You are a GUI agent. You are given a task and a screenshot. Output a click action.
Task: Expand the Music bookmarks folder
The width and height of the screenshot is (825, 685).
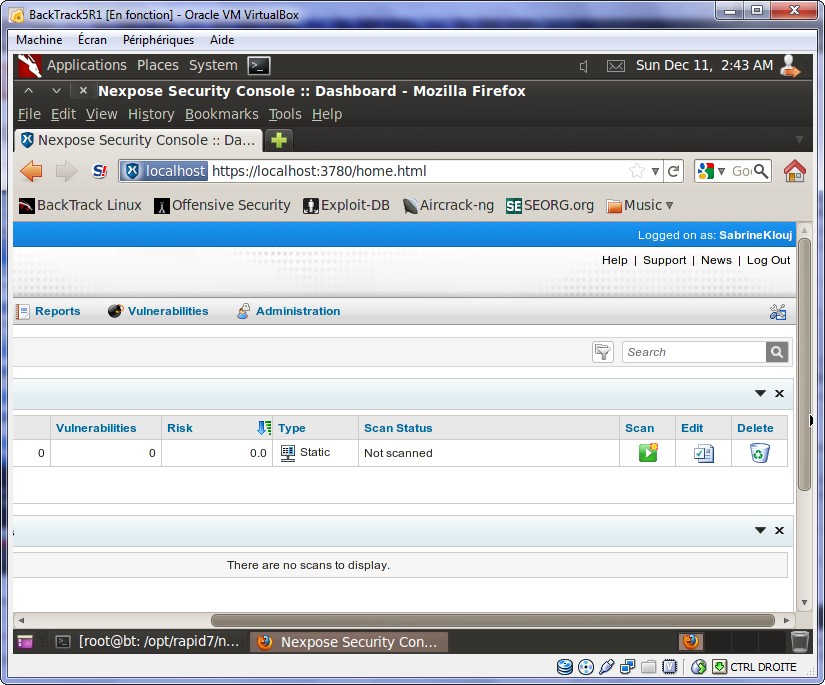pos(639,205)
